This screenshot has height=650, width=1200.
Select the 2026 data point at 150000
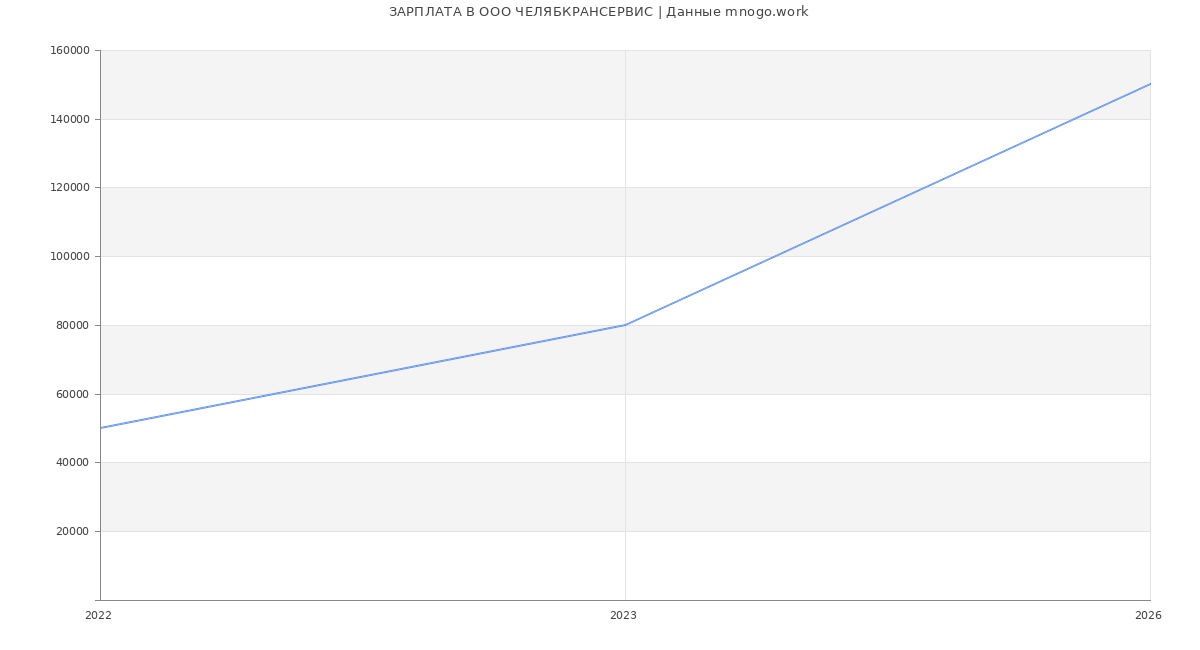[x=1149, y=84]
